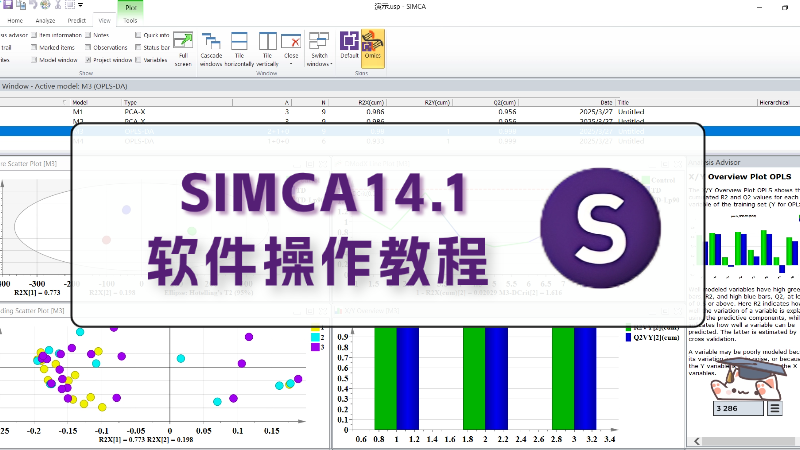Click the 0.956 Q2 value of M1
800x450 pixels.
[507, 112]
